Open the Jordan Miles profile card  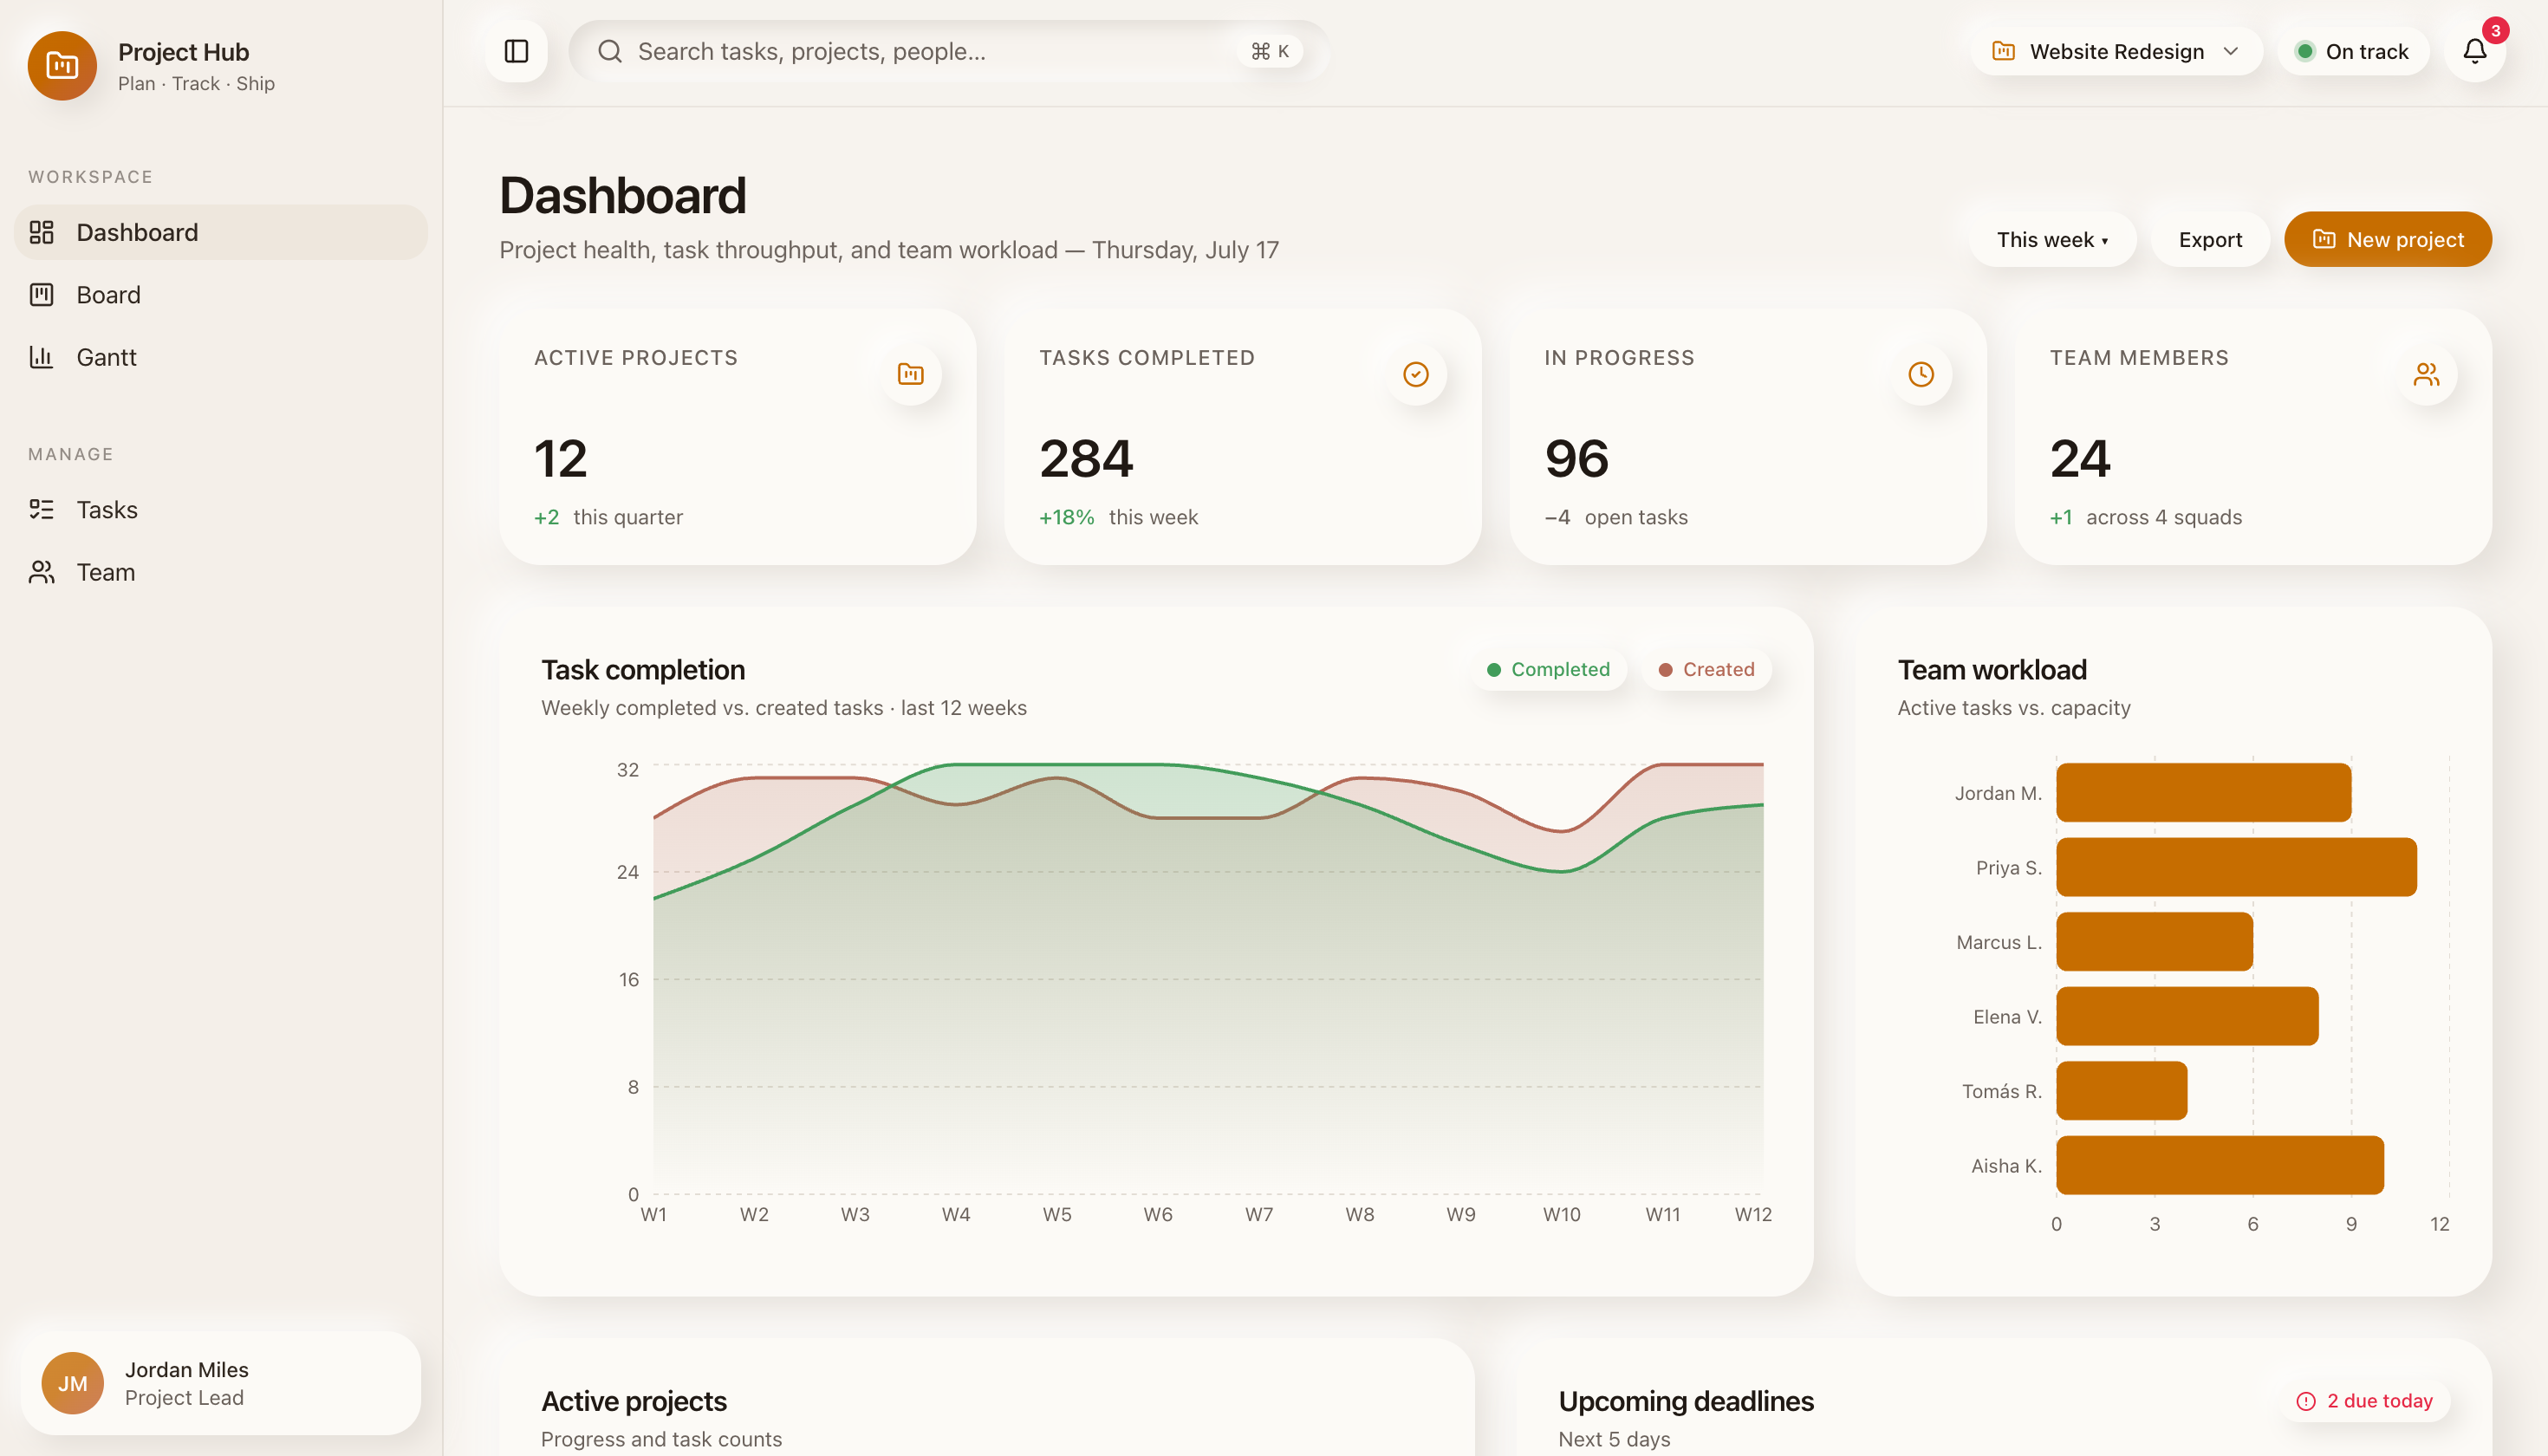point(220,1383)
